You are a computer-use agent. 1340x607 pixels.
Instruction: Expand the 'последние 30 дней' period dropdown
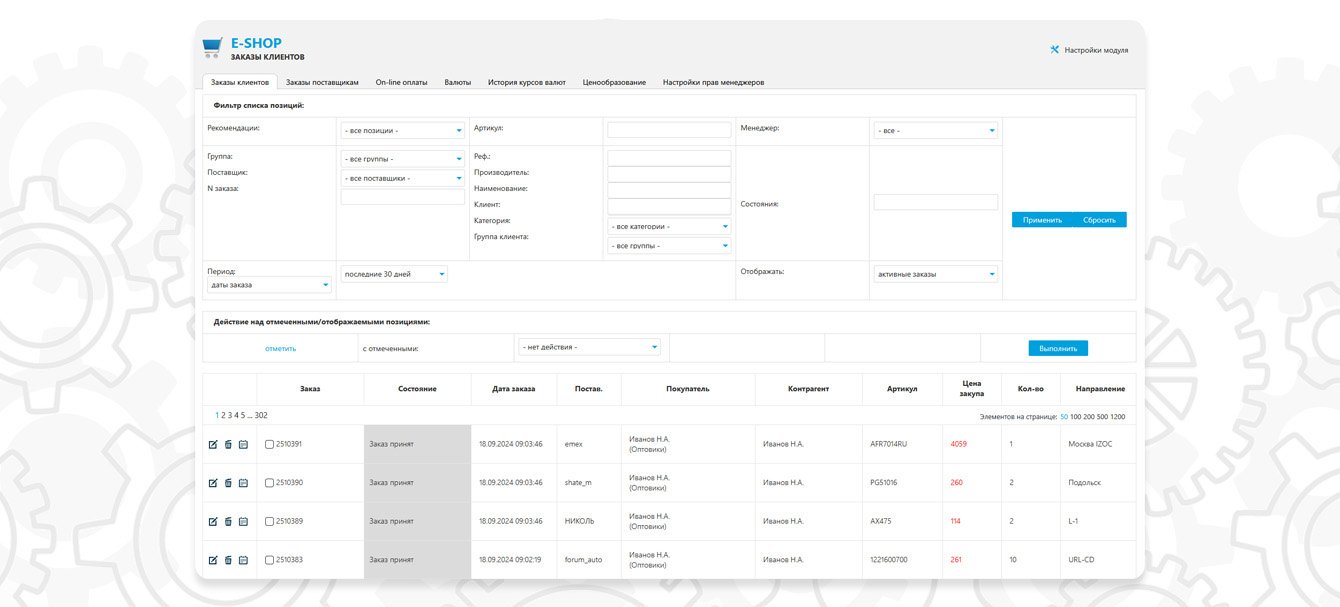394,274
